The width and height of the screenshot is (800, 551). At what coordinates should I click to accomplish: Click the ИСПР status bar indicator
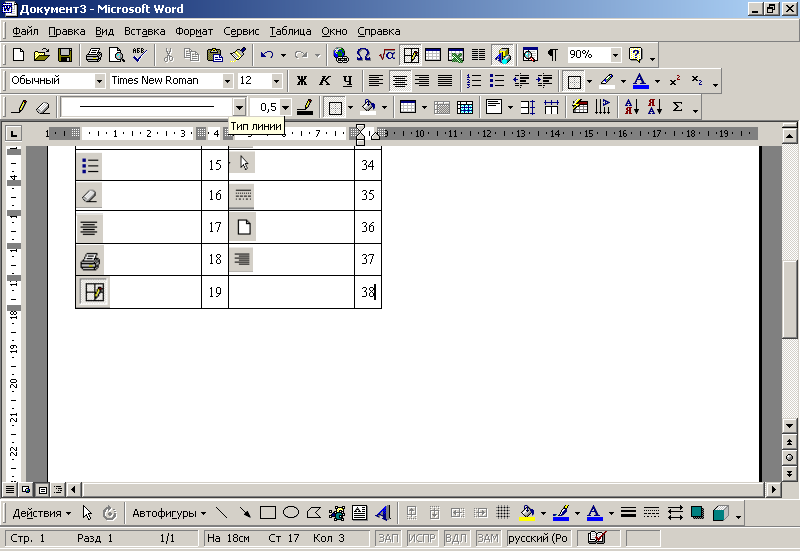422,538
